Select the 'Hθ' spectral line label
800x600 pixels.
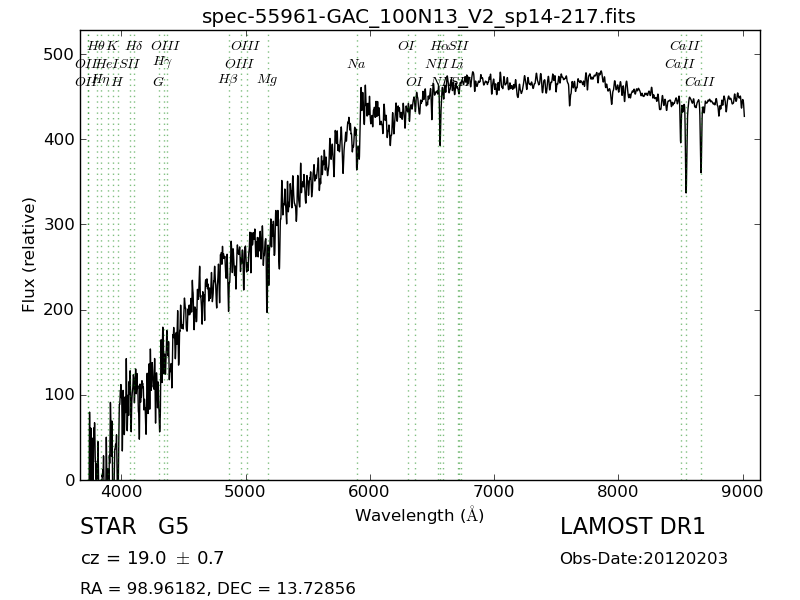95,46
